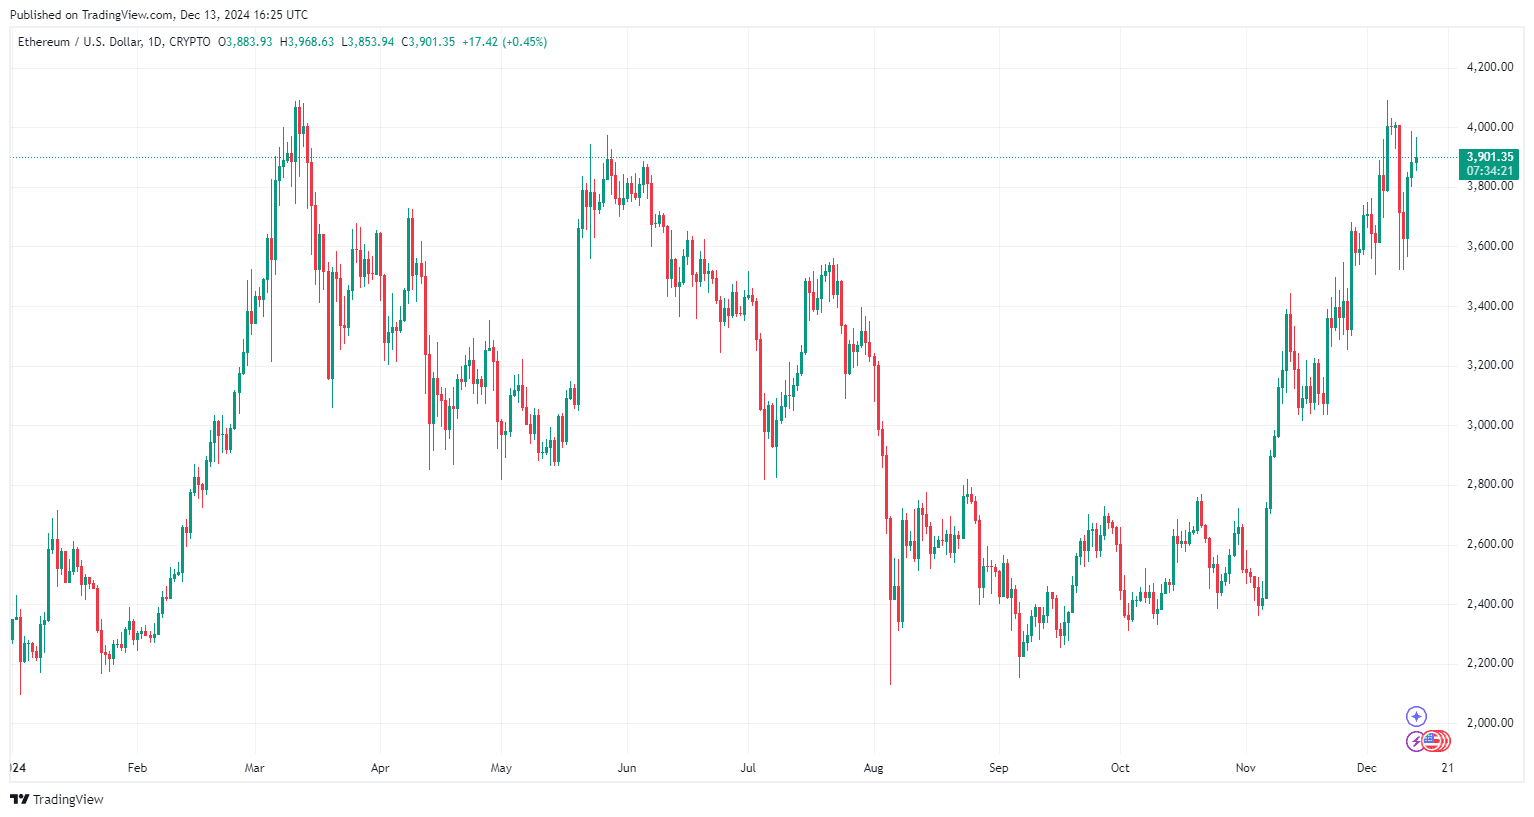This screenshot has width=1534, height=817.
Task: Click the 2,800.00 price axis label
Action: [x=1490, y=484]
